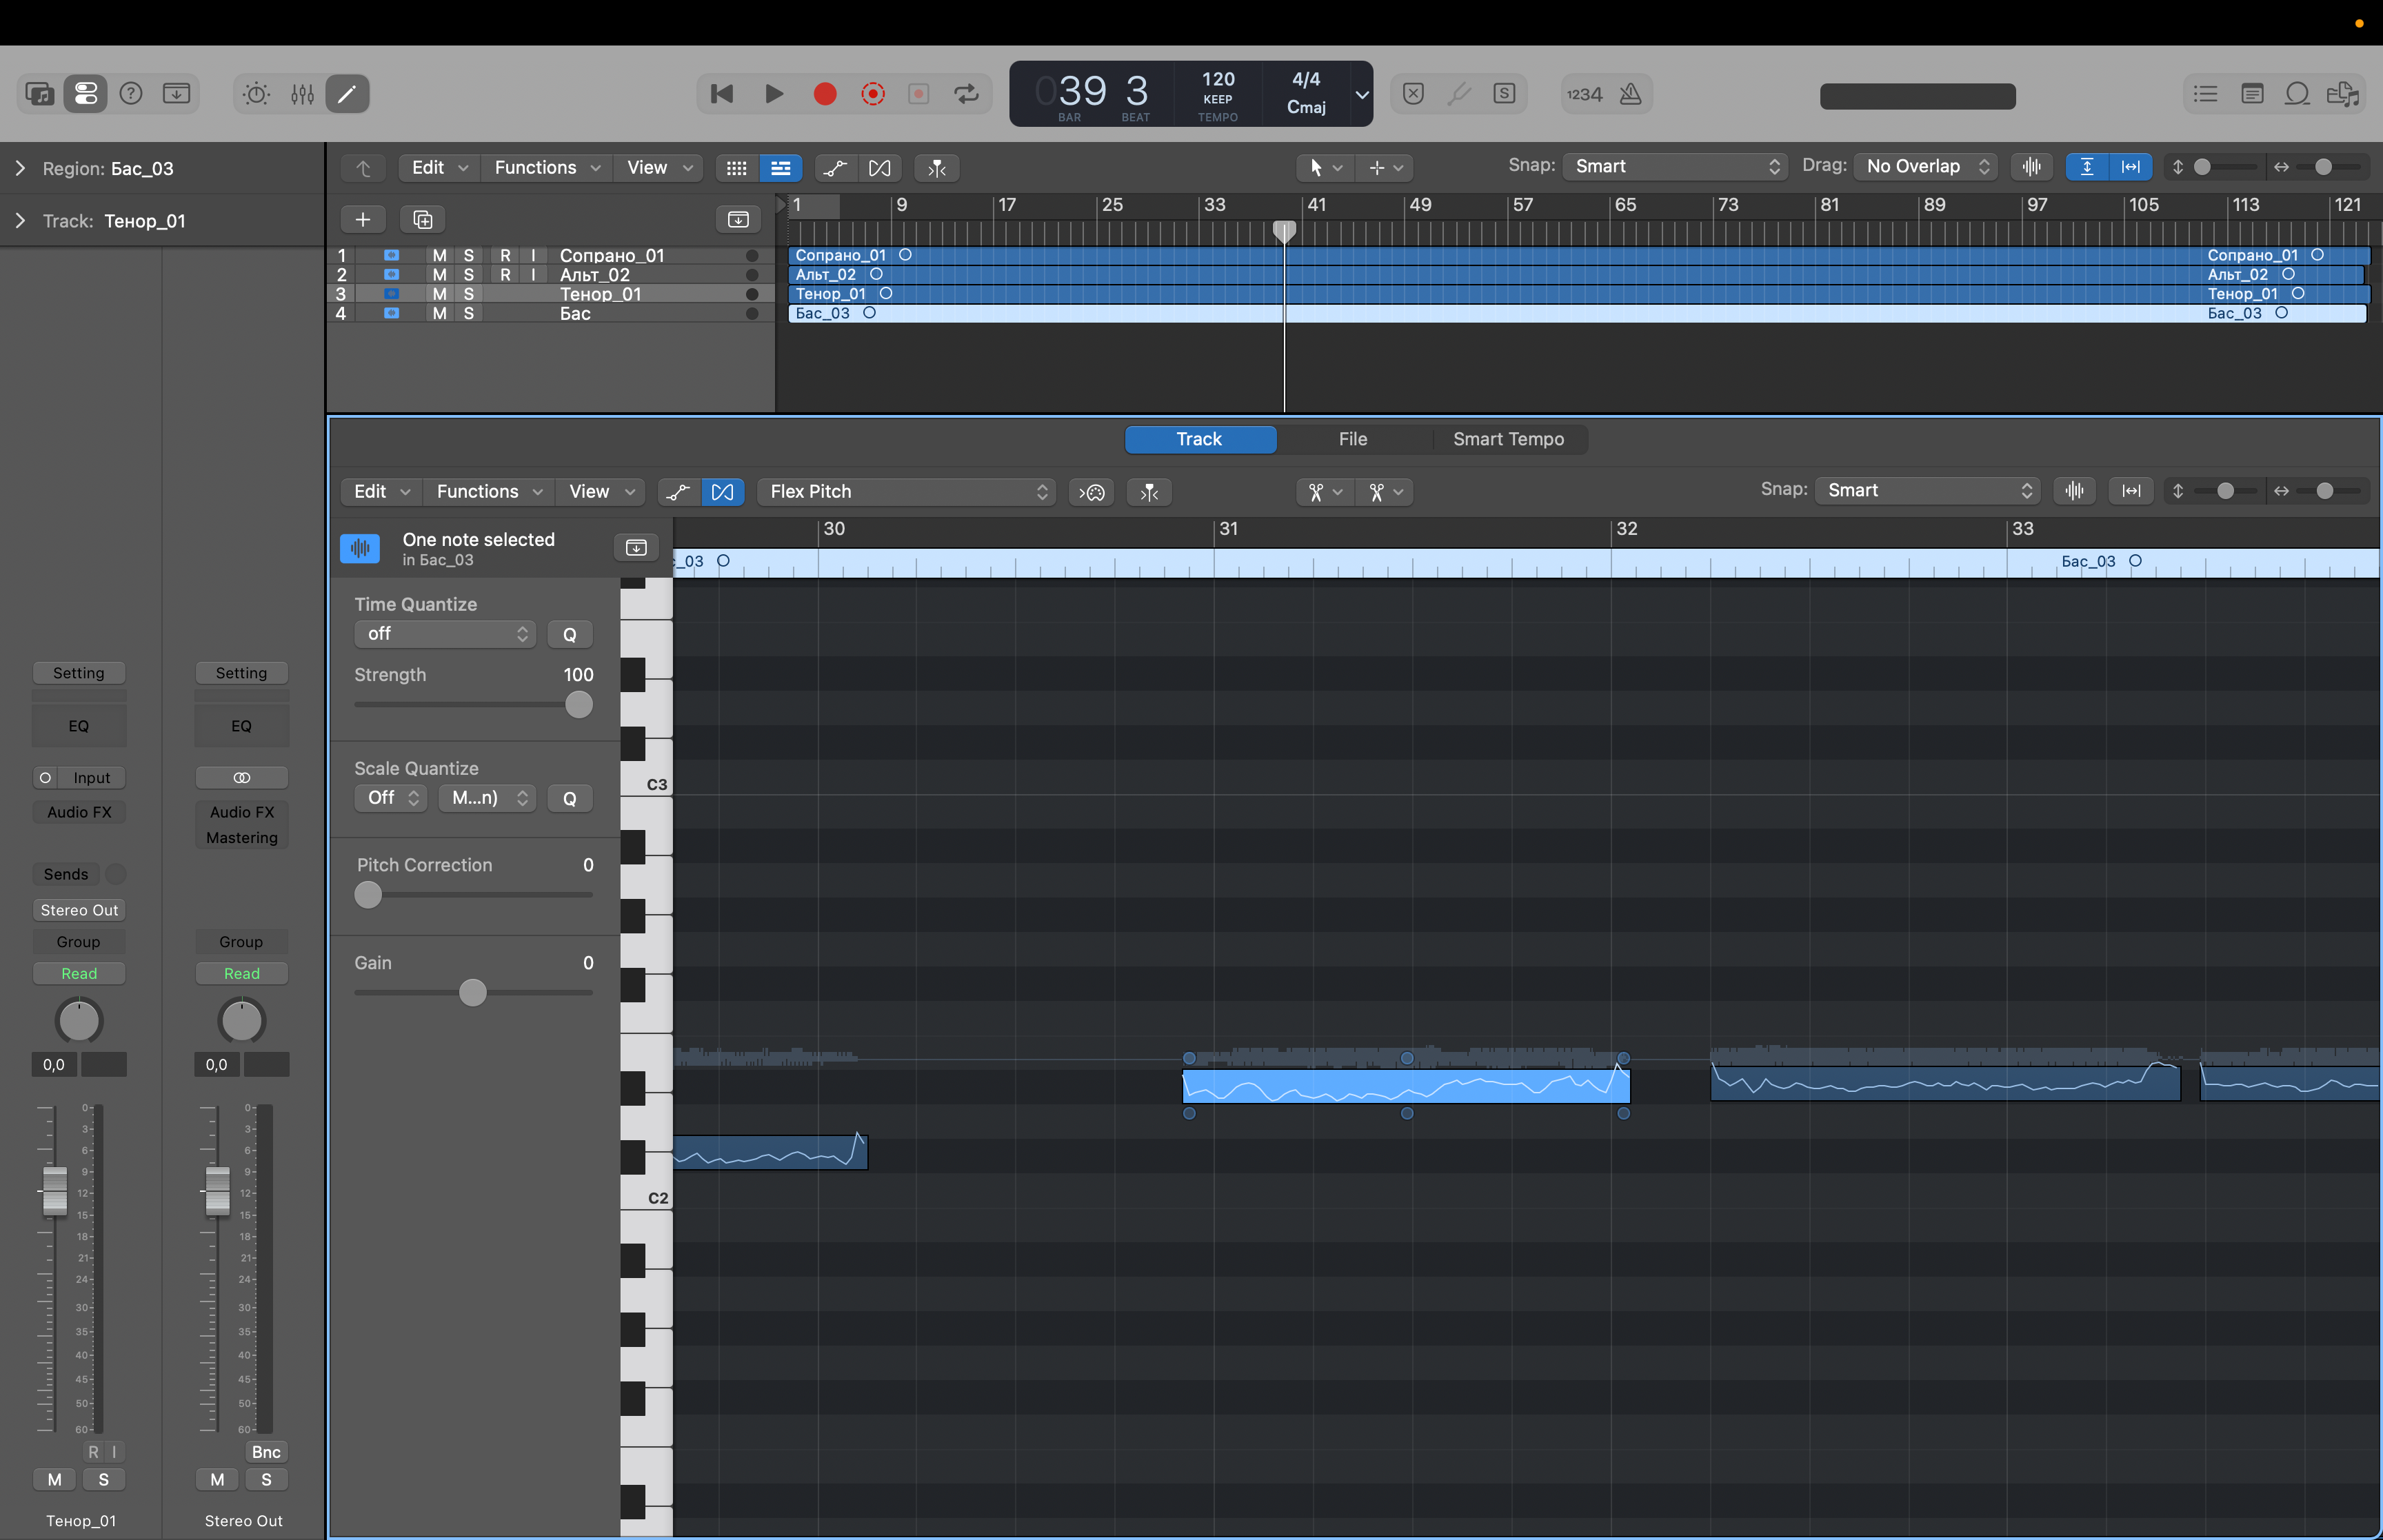Toggle the Inspector panel button

point(86,94)
